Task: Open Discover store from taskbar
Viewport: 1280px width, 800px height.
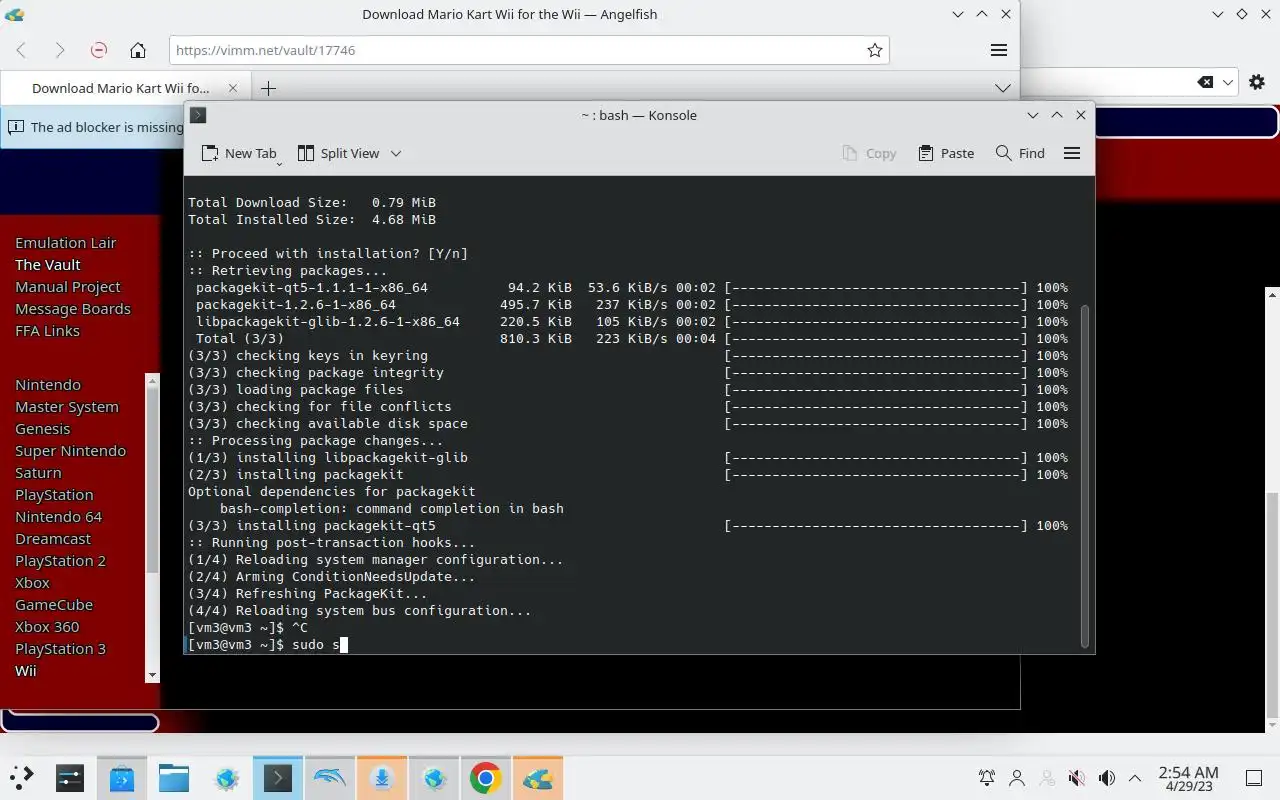Action: tap(122, 777)
